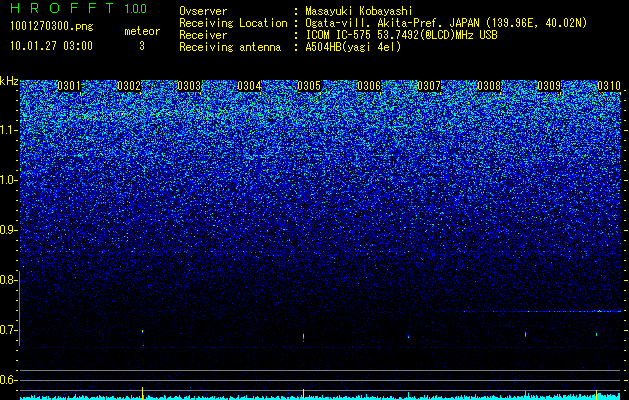Click the yellow meteor tick before 0310
The width and height of the screenshot is (629, 400).
[597, 393]
